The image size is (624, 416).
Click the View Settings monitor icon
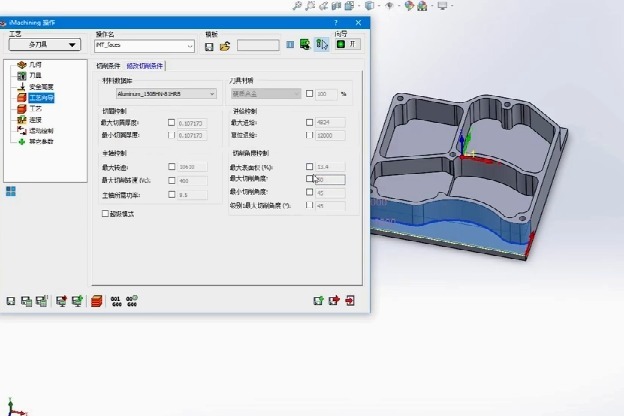pos(442,6)
